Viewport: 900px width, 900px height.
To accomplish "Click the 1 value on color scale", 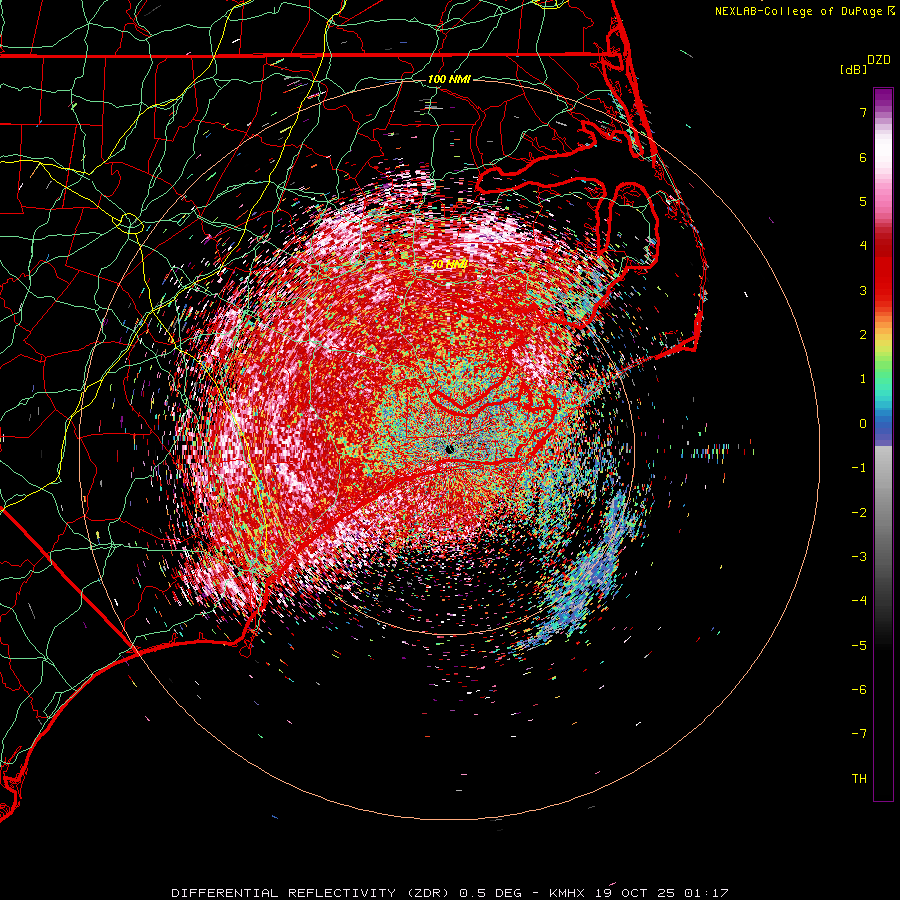I will point(863,379).
